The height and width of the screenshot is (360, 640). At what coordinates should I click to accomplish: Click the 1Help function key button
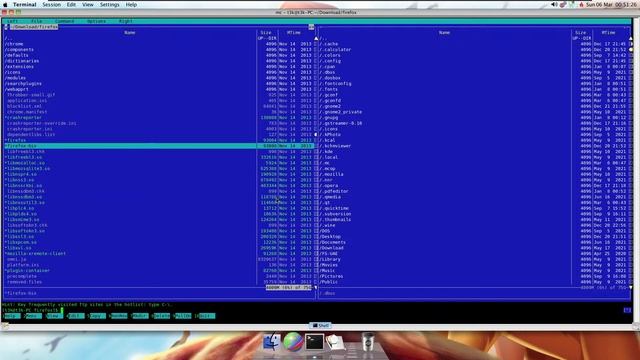[x=11, y=316]
